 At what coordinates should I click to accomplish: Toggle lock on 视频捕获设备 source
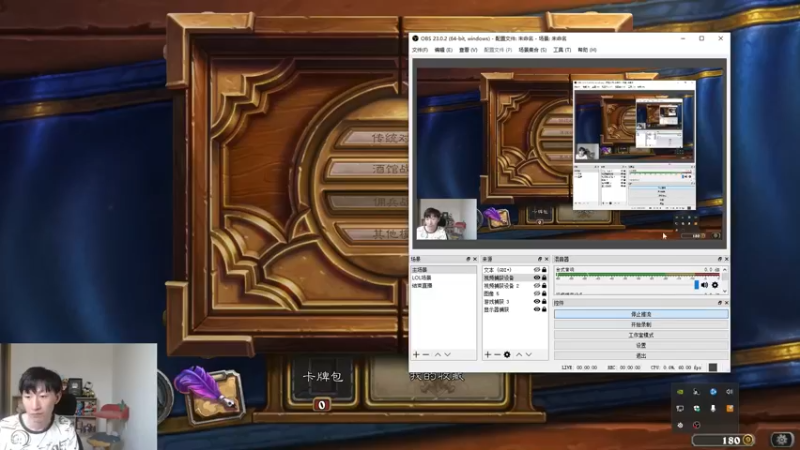point(544,278)
